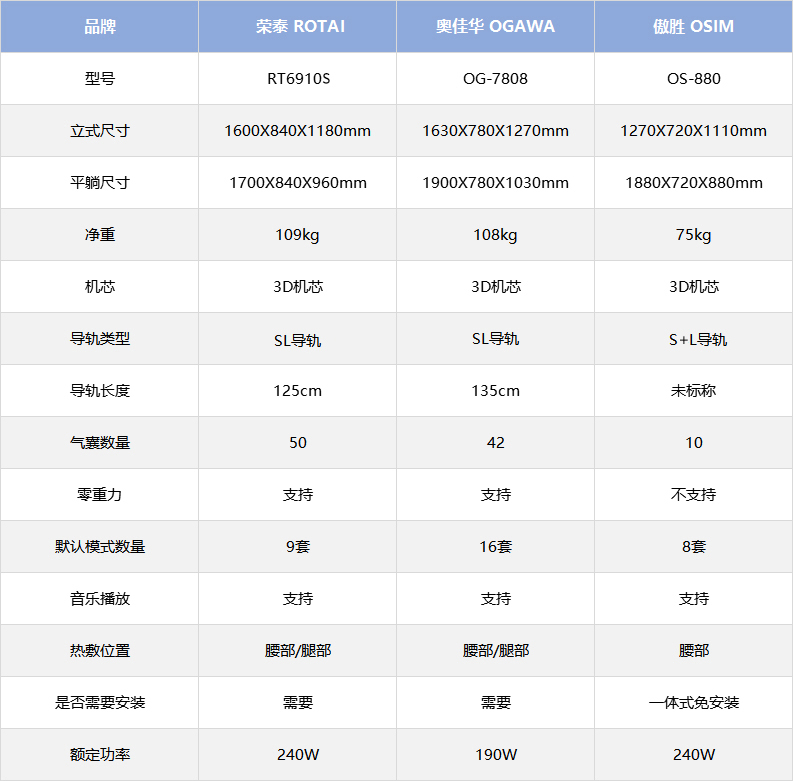Select the 1630X780X1270mm cell
Screen dimensions: 793x781
(495, 131)
